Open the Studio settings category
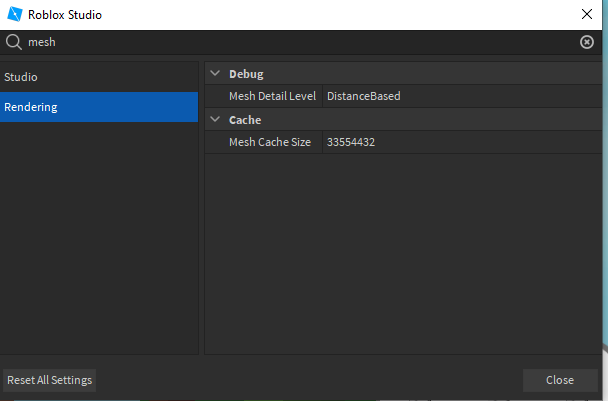Screen dimensions: 608x401 pos(99,77)
